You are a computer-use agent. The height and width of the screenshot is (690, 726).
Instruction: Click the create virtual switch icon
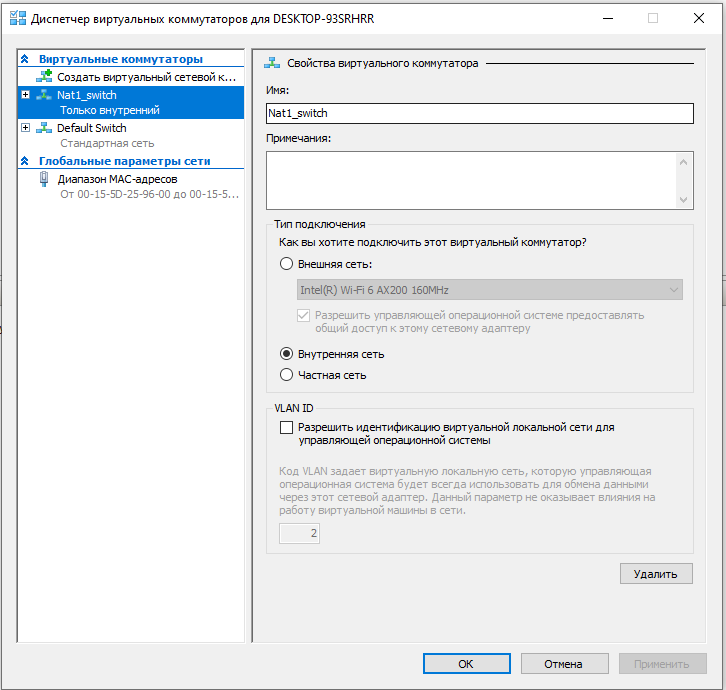click(x=44, y=76)
